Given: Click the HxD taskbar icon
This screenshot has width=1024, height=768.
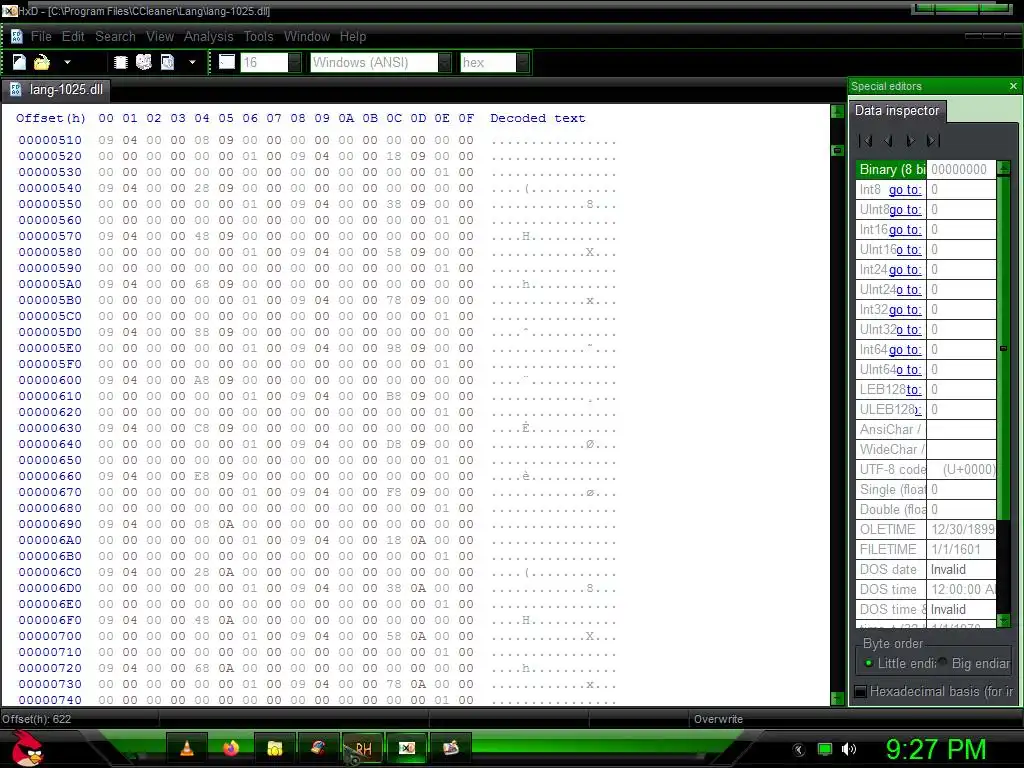Looking at the screenshot, I should coord(407,748).
